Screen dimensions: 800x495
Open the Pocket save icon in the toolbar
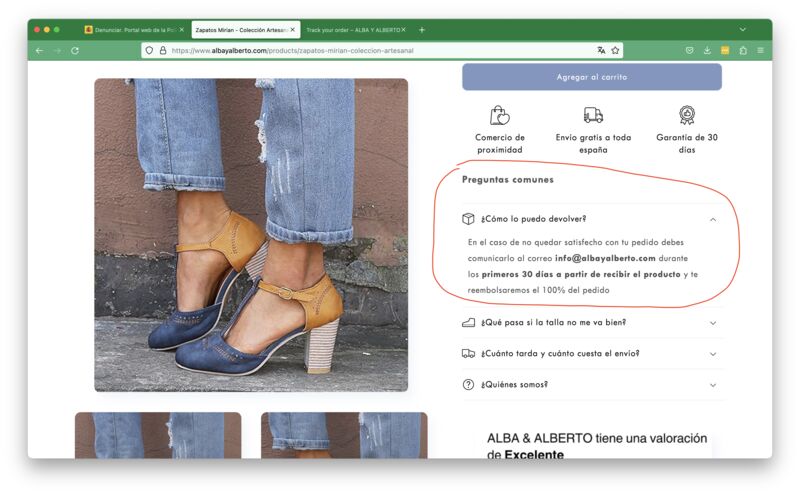pyautogui.click(x=689, y=50)
